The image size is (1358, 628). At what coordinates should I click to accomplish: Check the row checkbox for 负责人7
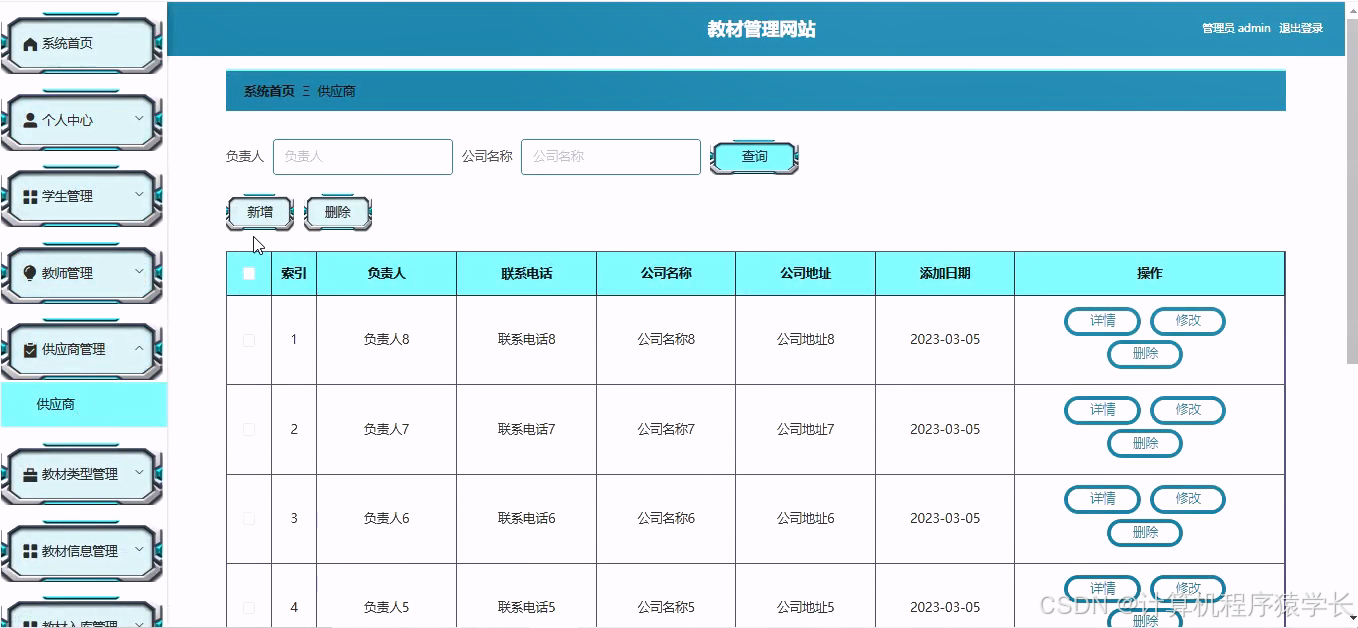coord(249,429)
